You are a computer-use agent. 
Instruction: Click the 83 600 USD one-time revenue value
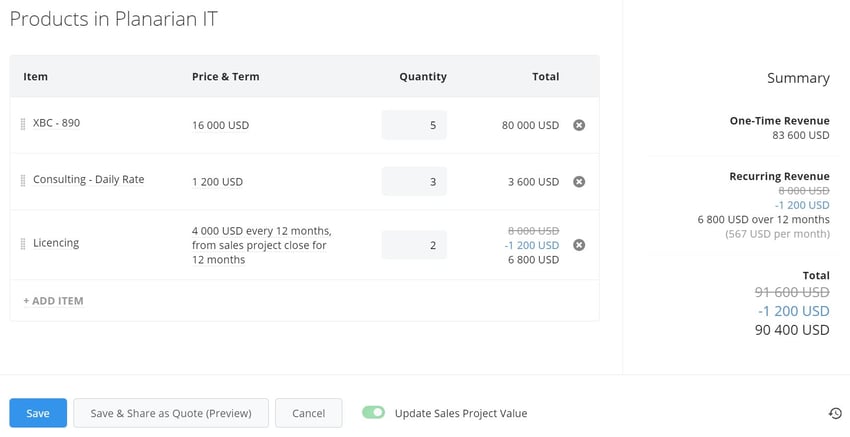801,135
